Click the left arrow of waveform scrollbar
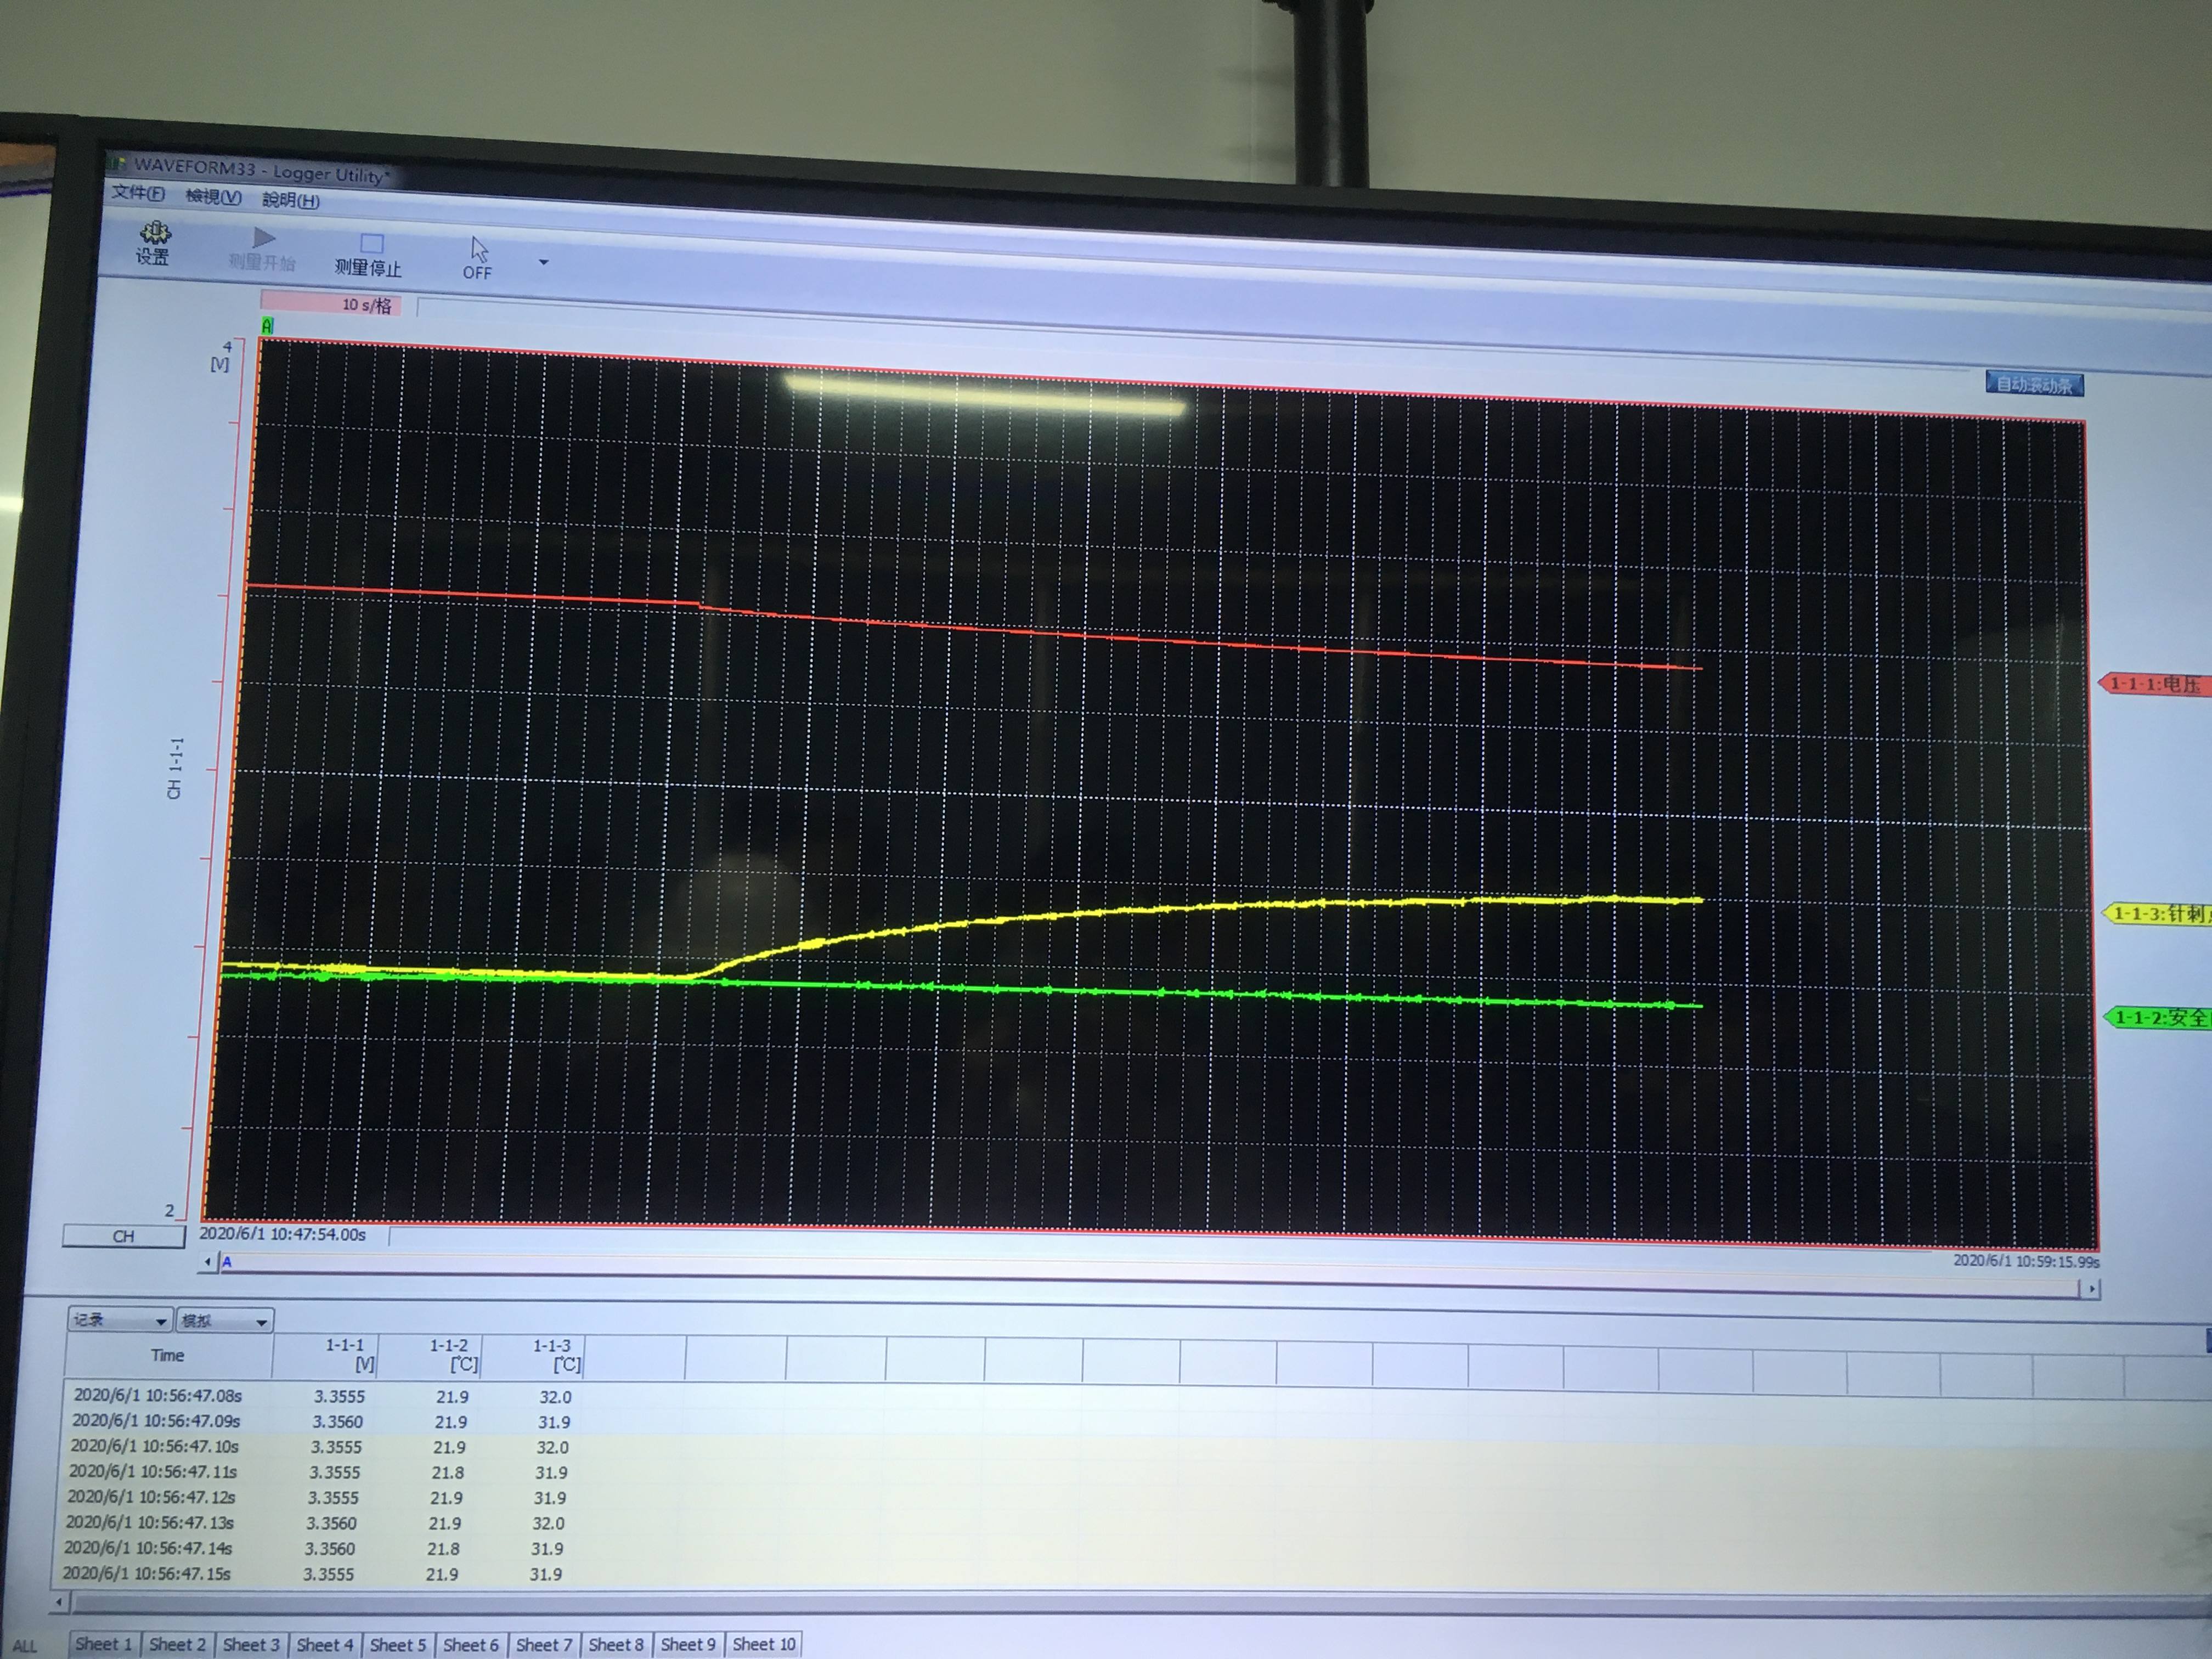 [x=207, y=1262]
